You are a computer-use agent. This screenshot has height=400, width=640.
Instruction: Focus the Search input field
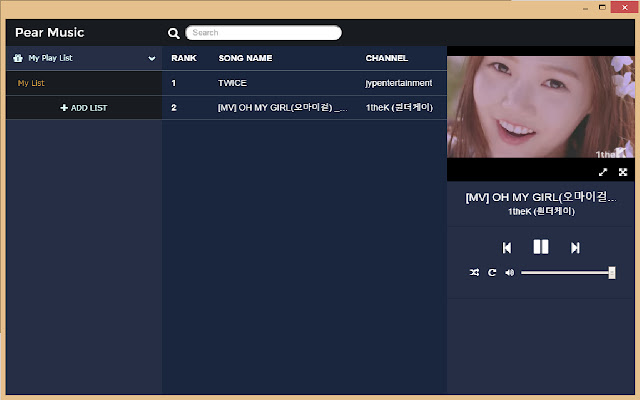click(263, 33)
